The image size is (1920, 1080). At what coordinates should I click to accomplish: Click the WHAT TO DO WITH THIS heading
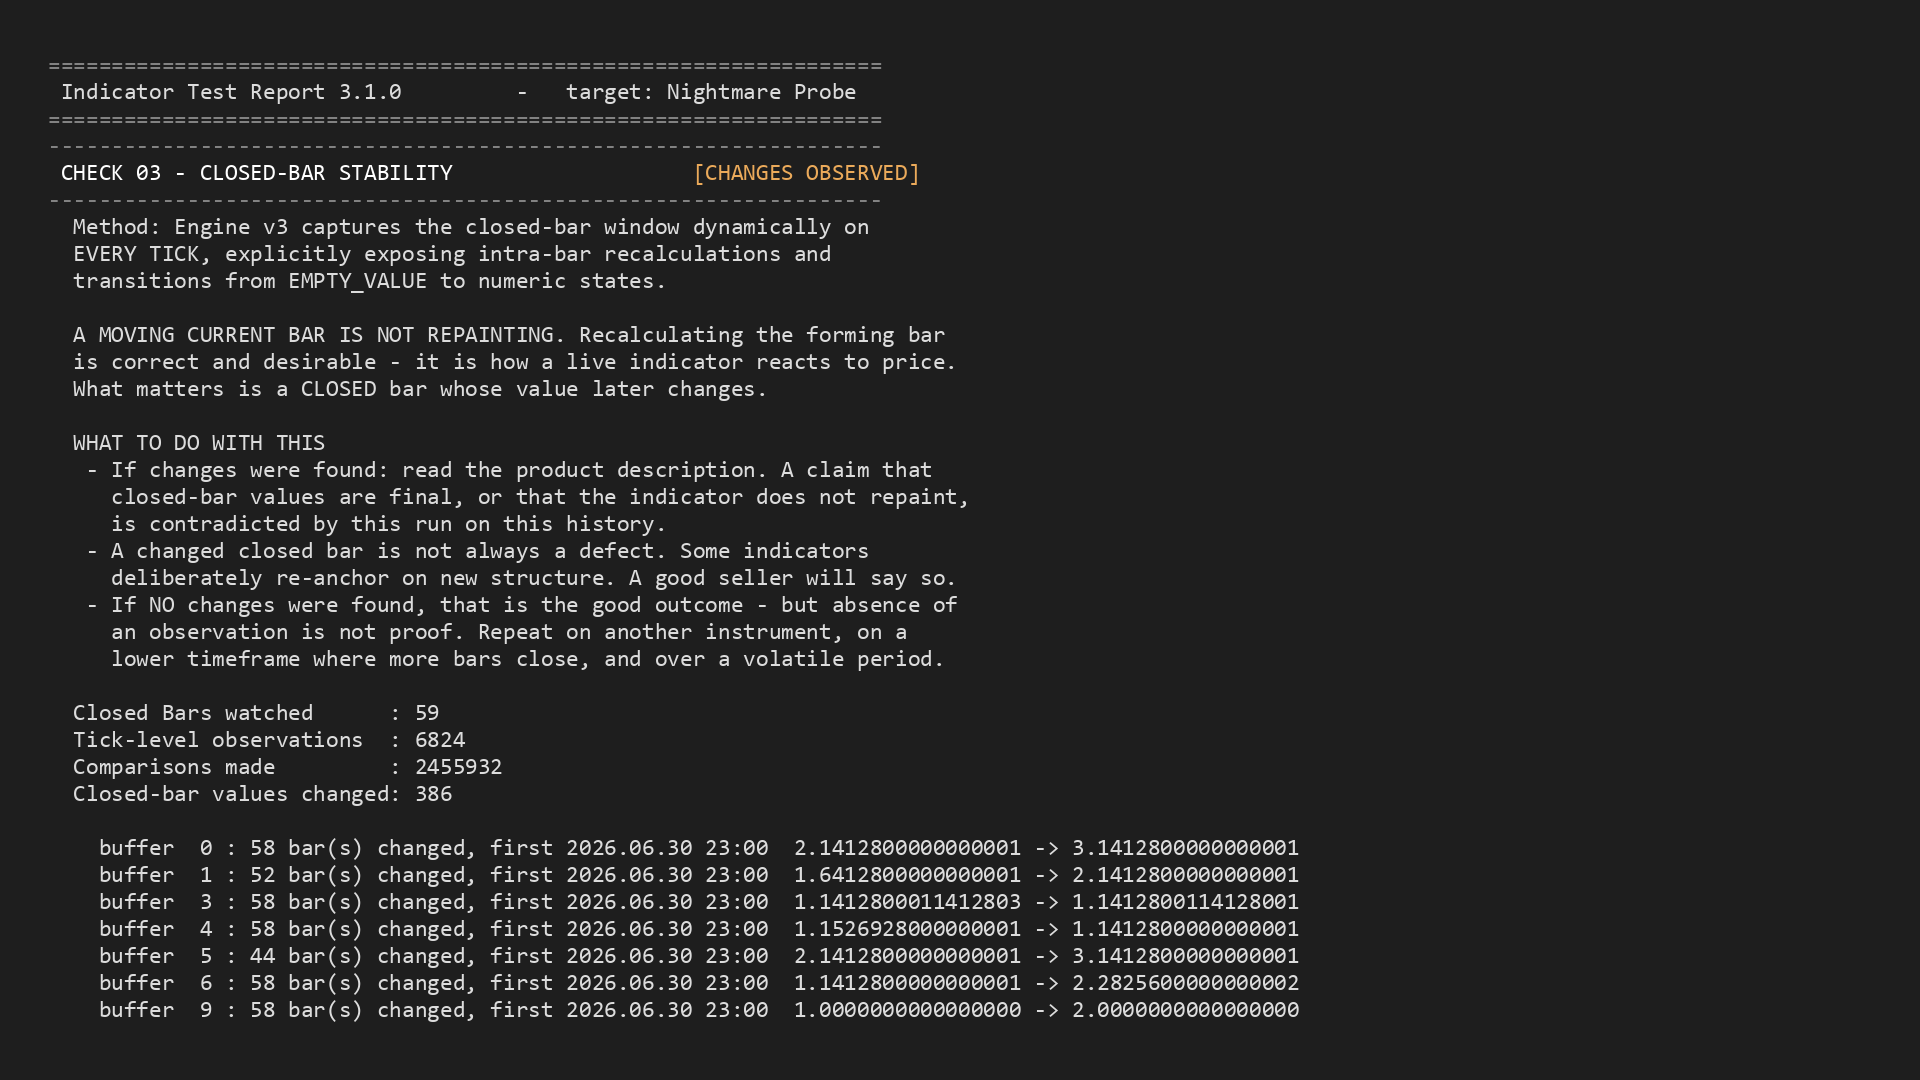pyautogui.click(x=199, y=443)
